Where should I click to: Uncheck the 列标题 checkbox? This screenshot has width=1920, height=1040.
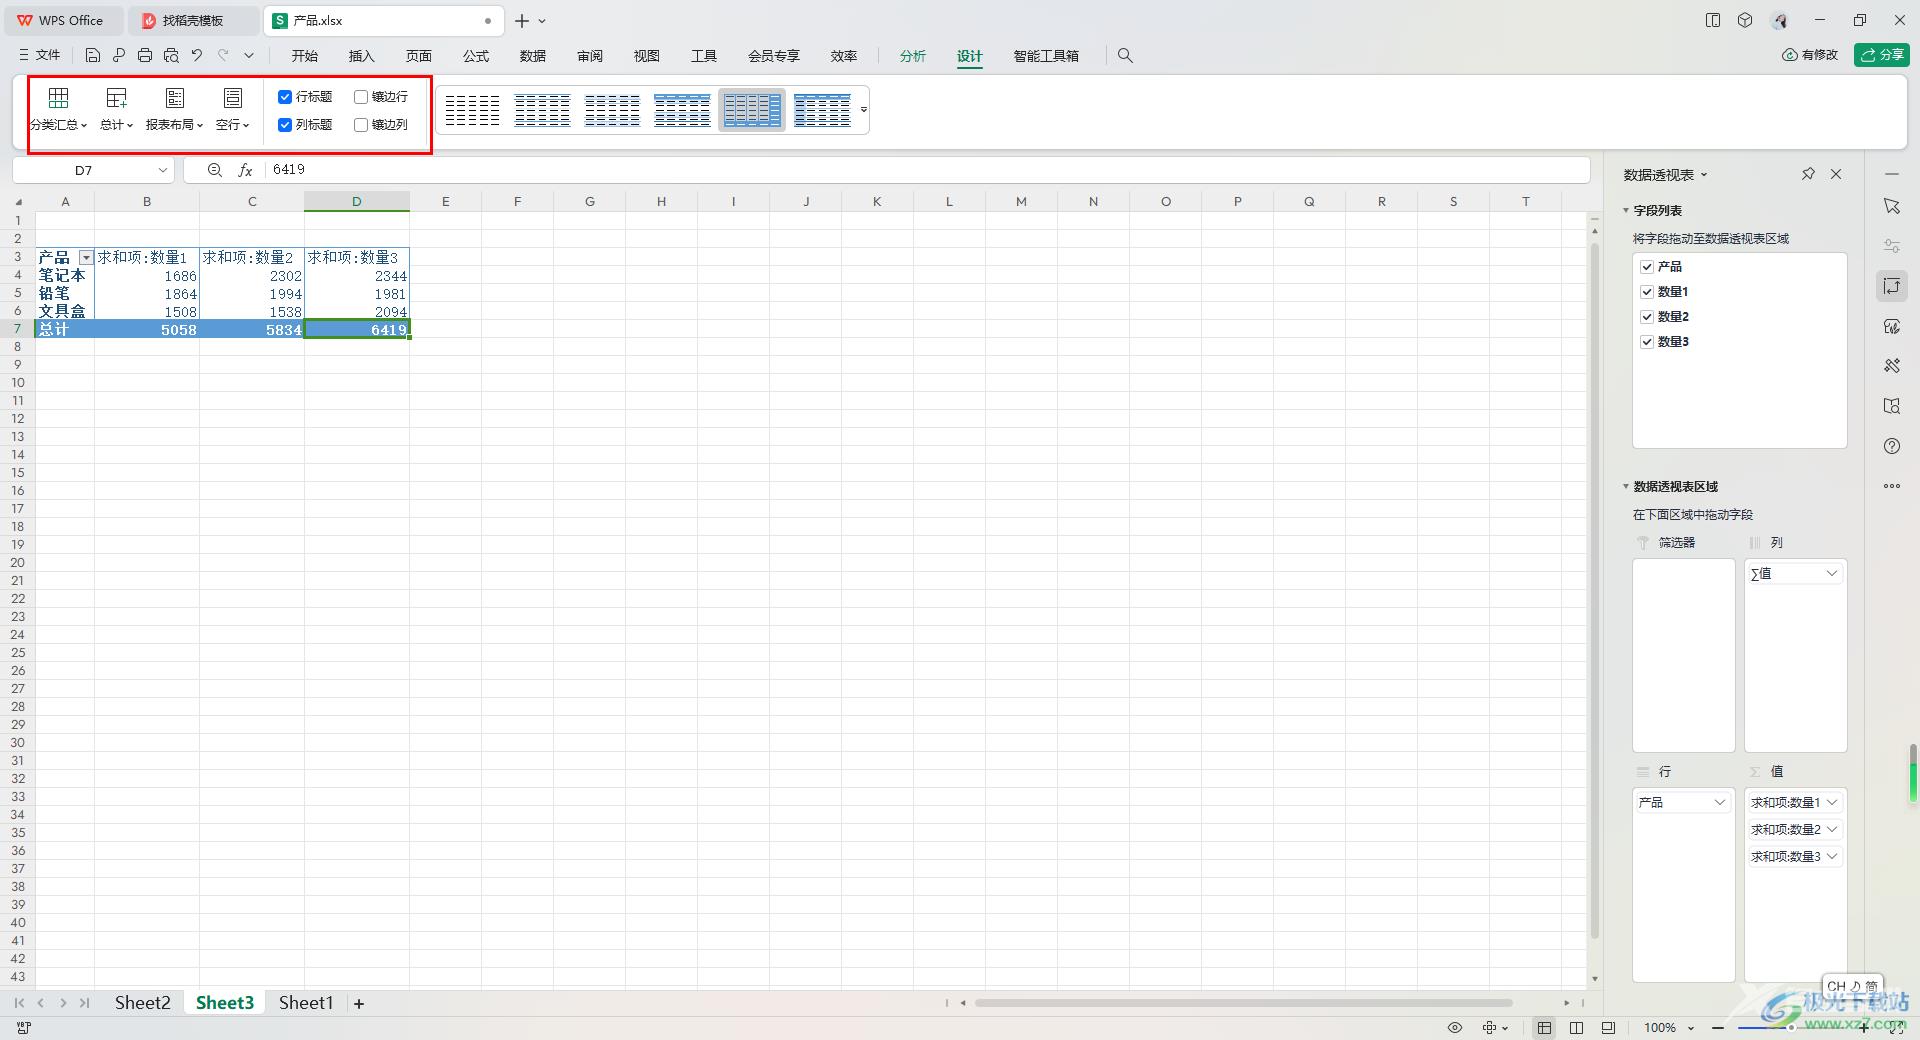285,125
